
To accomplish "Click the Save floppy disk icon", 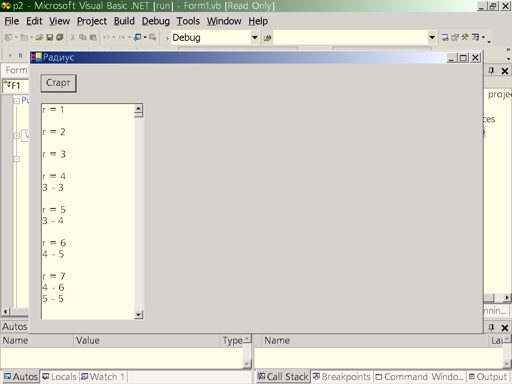I will pos(50,37).
